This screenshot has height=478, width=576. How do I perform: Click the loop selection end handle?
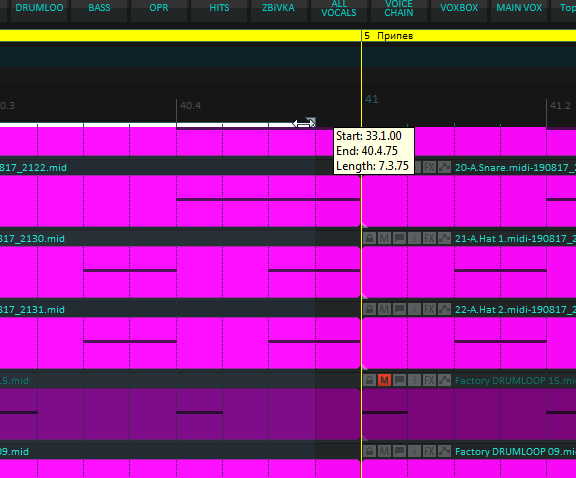coord(312,122)
